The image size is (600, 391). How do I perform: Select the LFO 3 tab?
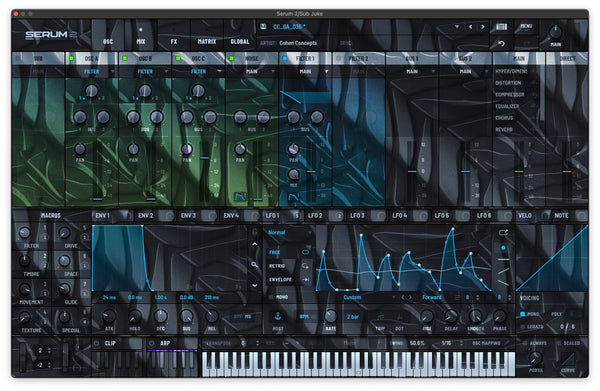[357, 216]
